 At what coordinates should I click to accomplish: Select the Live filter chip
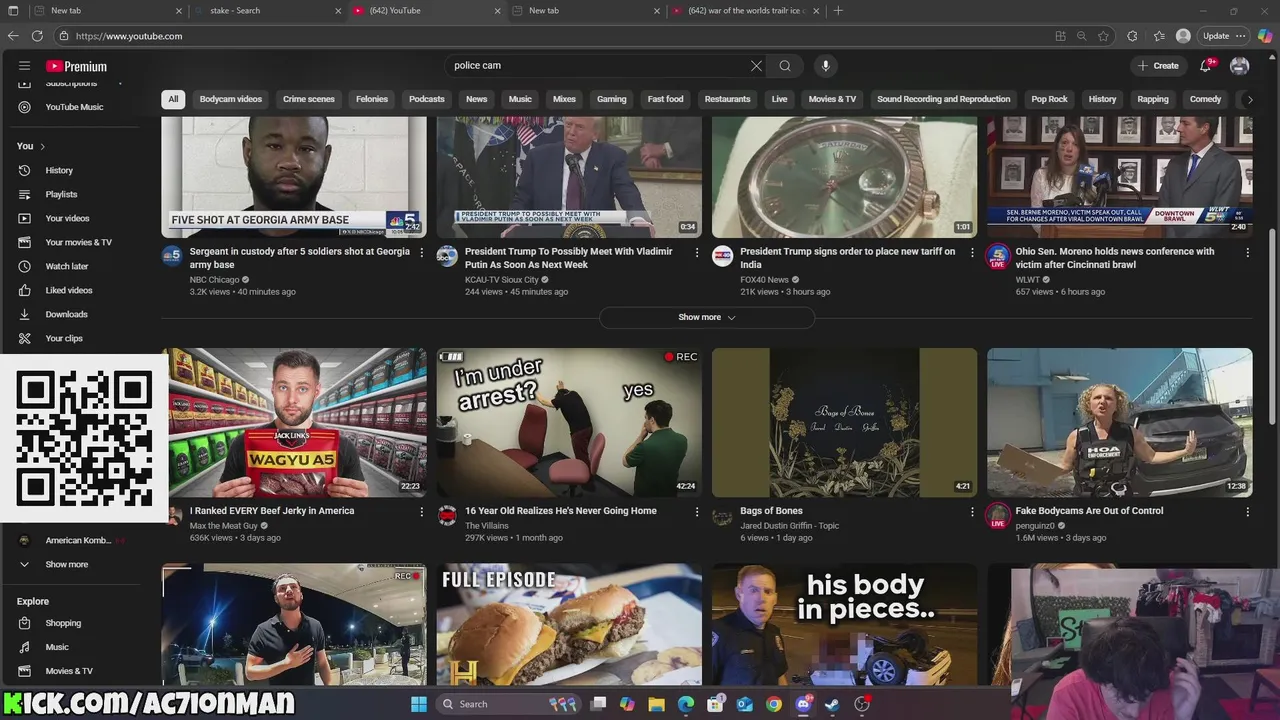point(779,99)
